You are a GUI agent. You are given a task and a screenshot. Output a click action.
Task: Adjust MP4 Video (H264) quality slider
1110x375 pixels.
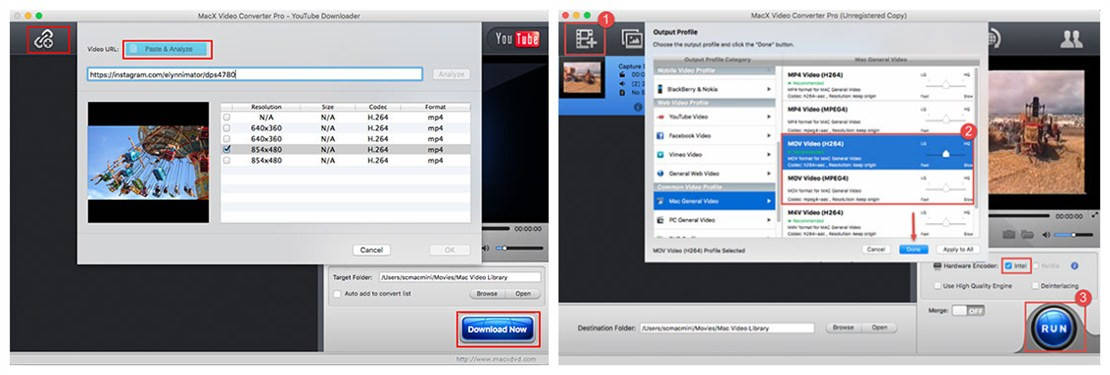coord(945,84)
